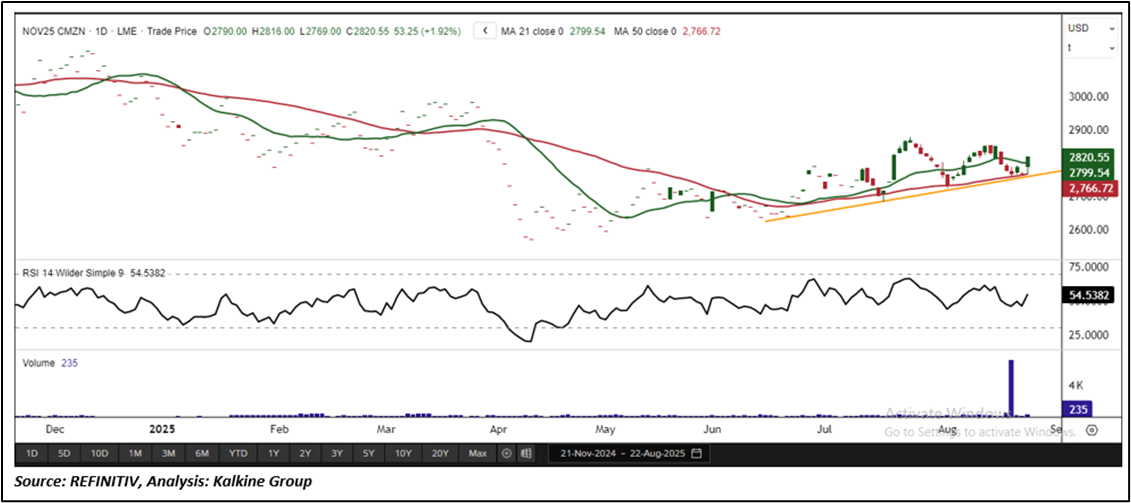Switch range to YTD
The height and width of the screenshot is (503, 1131).
[238, 454]
